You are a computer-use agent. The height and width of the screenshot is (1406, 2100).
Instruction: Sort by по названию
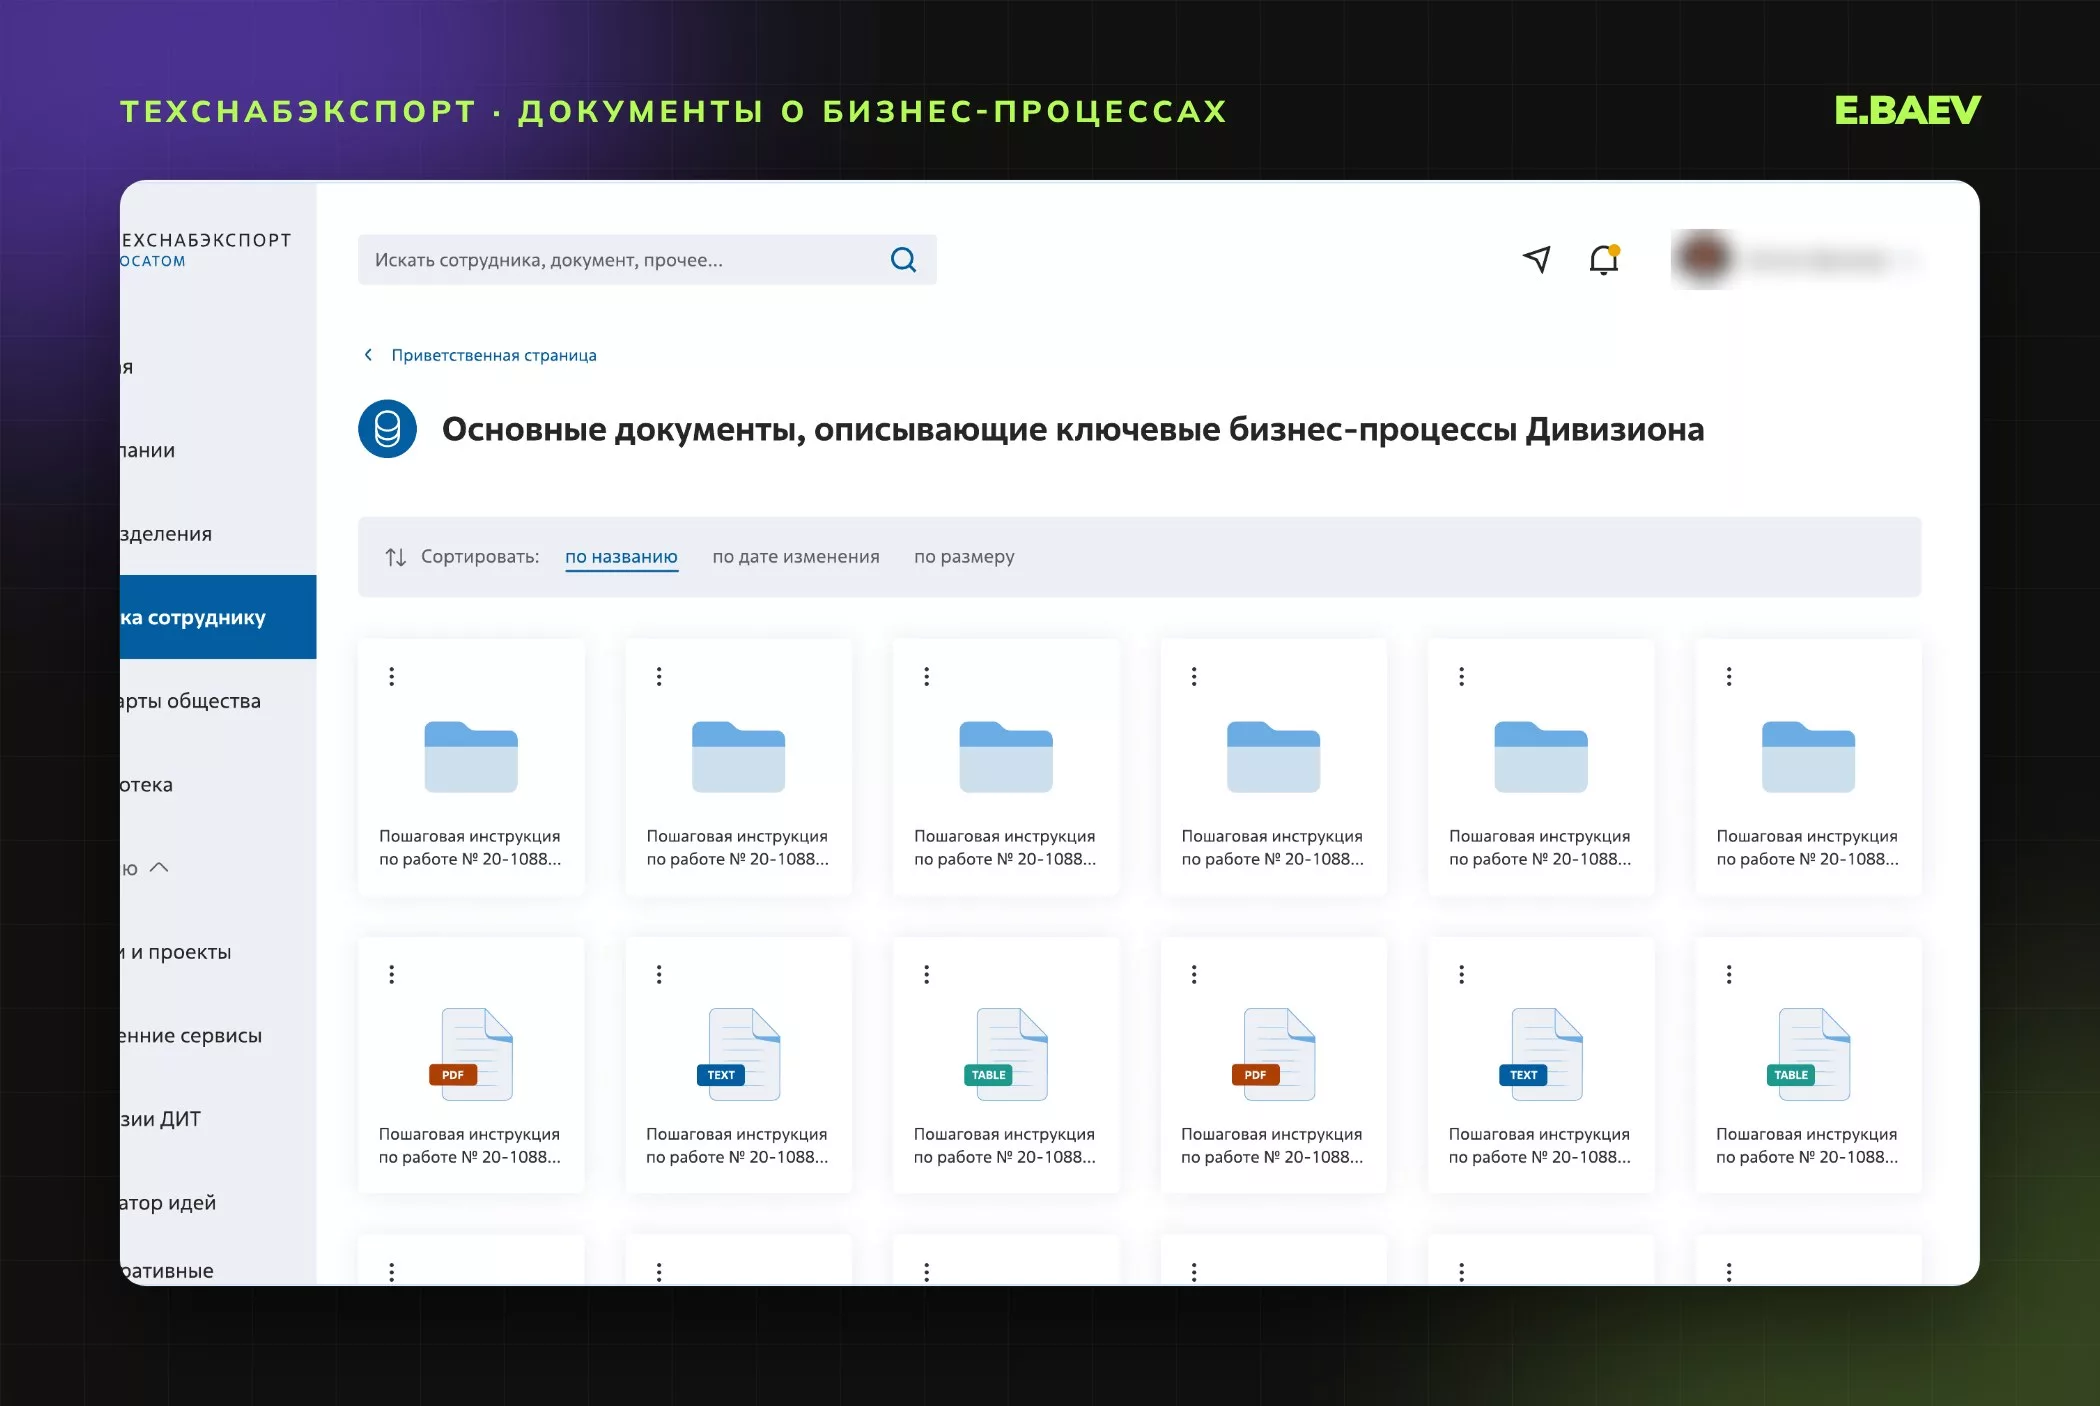(x=621, y=557)
